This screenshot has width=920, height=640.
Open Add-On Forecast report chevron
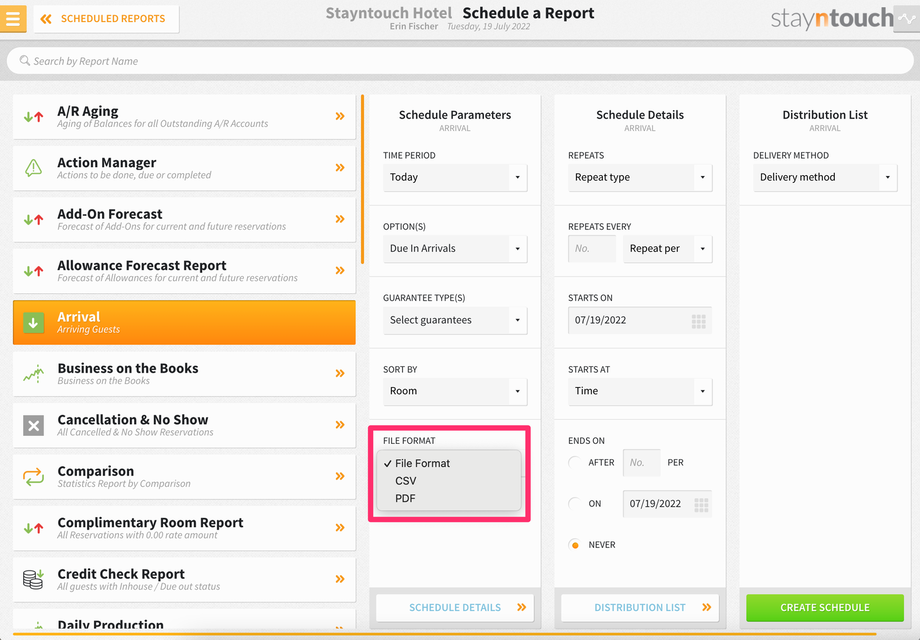click(340, 219)
